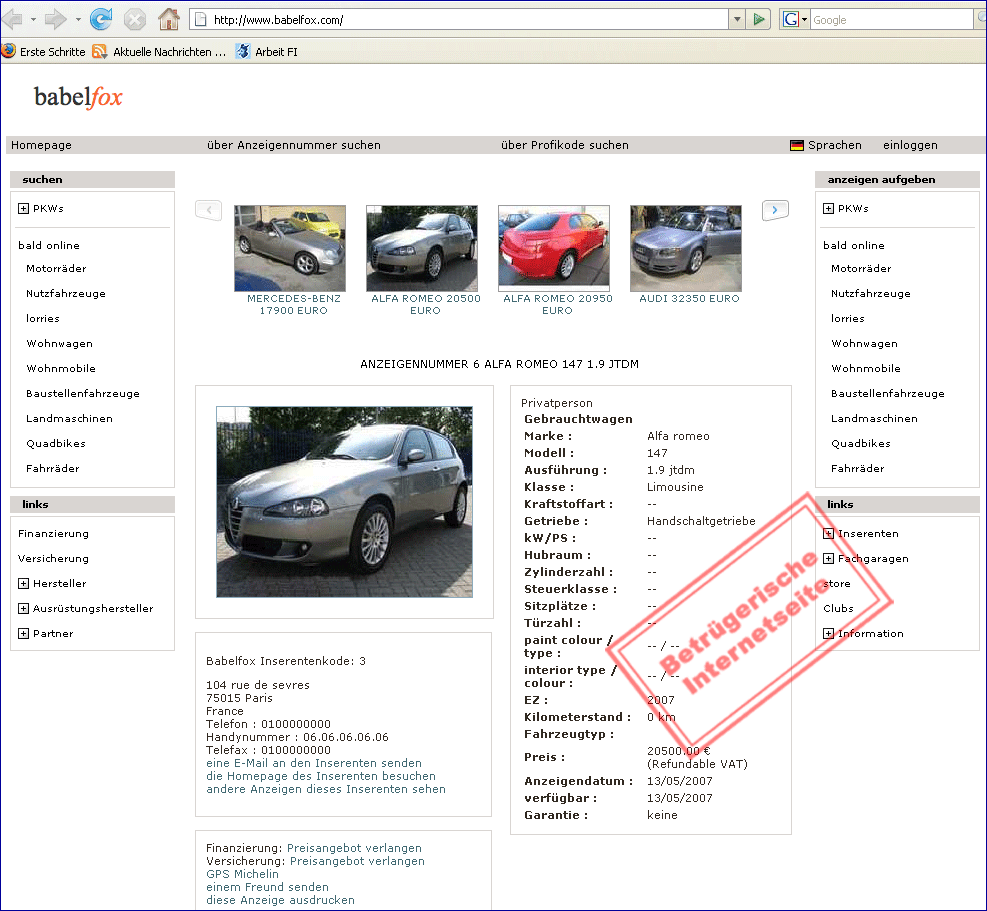This screenshot has height=911, width=987.
Task: Click Wohnmobile in the suchen panel
Action: click(61, 369)
